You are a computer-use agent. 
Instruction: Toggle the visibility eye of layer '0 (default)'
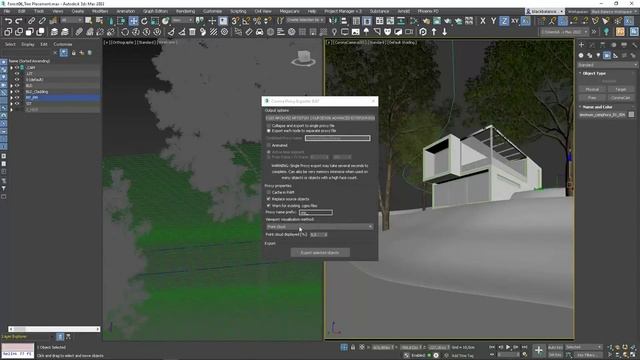click(x=17, y=80)
